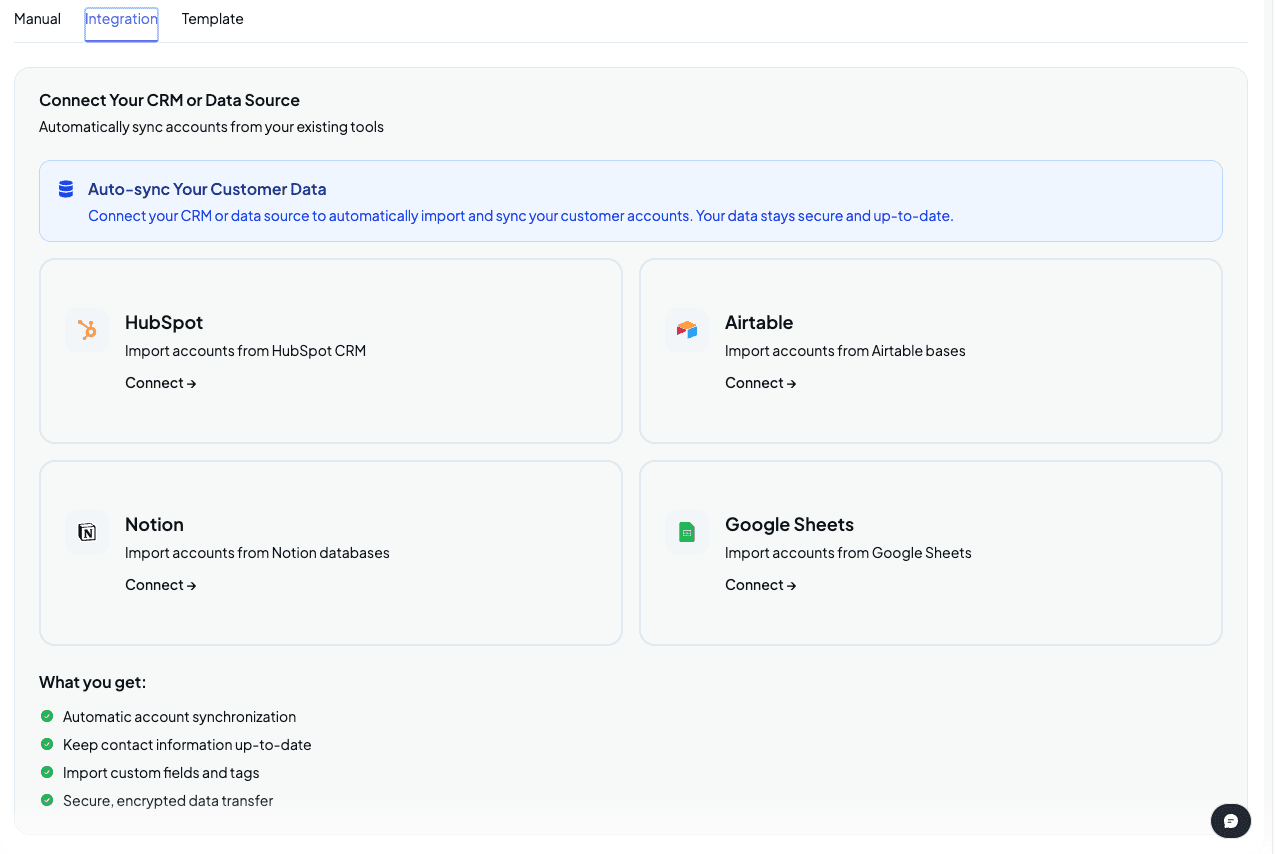1275x854 pixels.
Task: Connect the HubSpot CRM integration
Action: [x=160, y=382]
